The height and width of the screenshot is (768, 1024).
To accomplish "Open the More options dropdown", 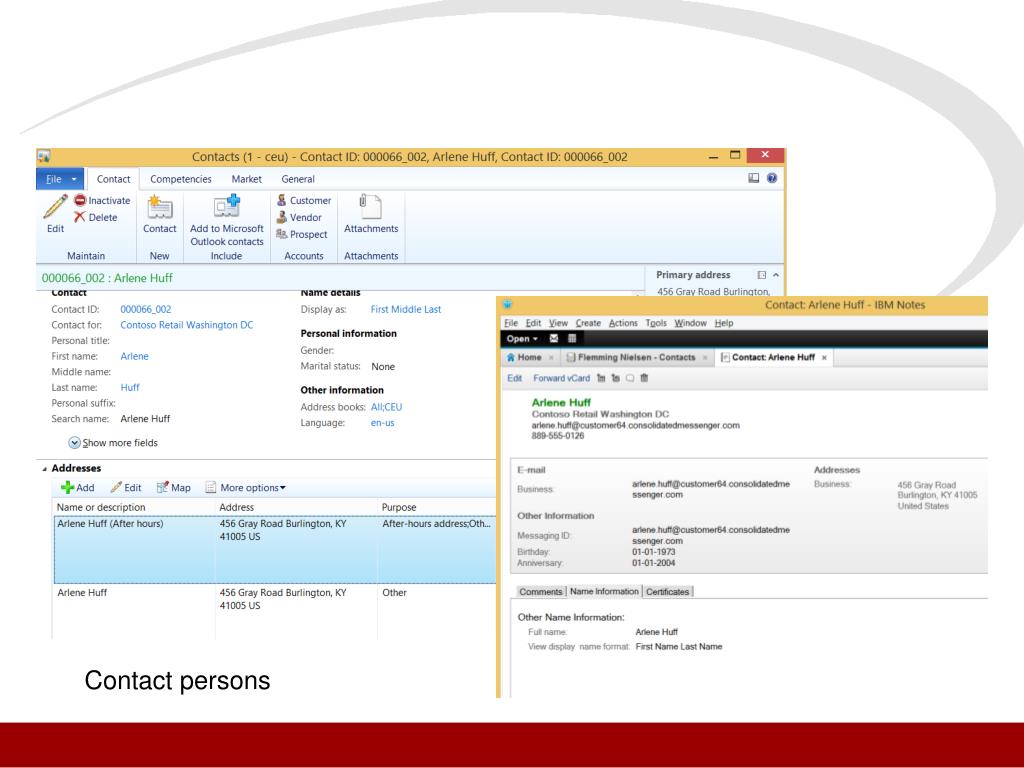I will tap(246, 488).
